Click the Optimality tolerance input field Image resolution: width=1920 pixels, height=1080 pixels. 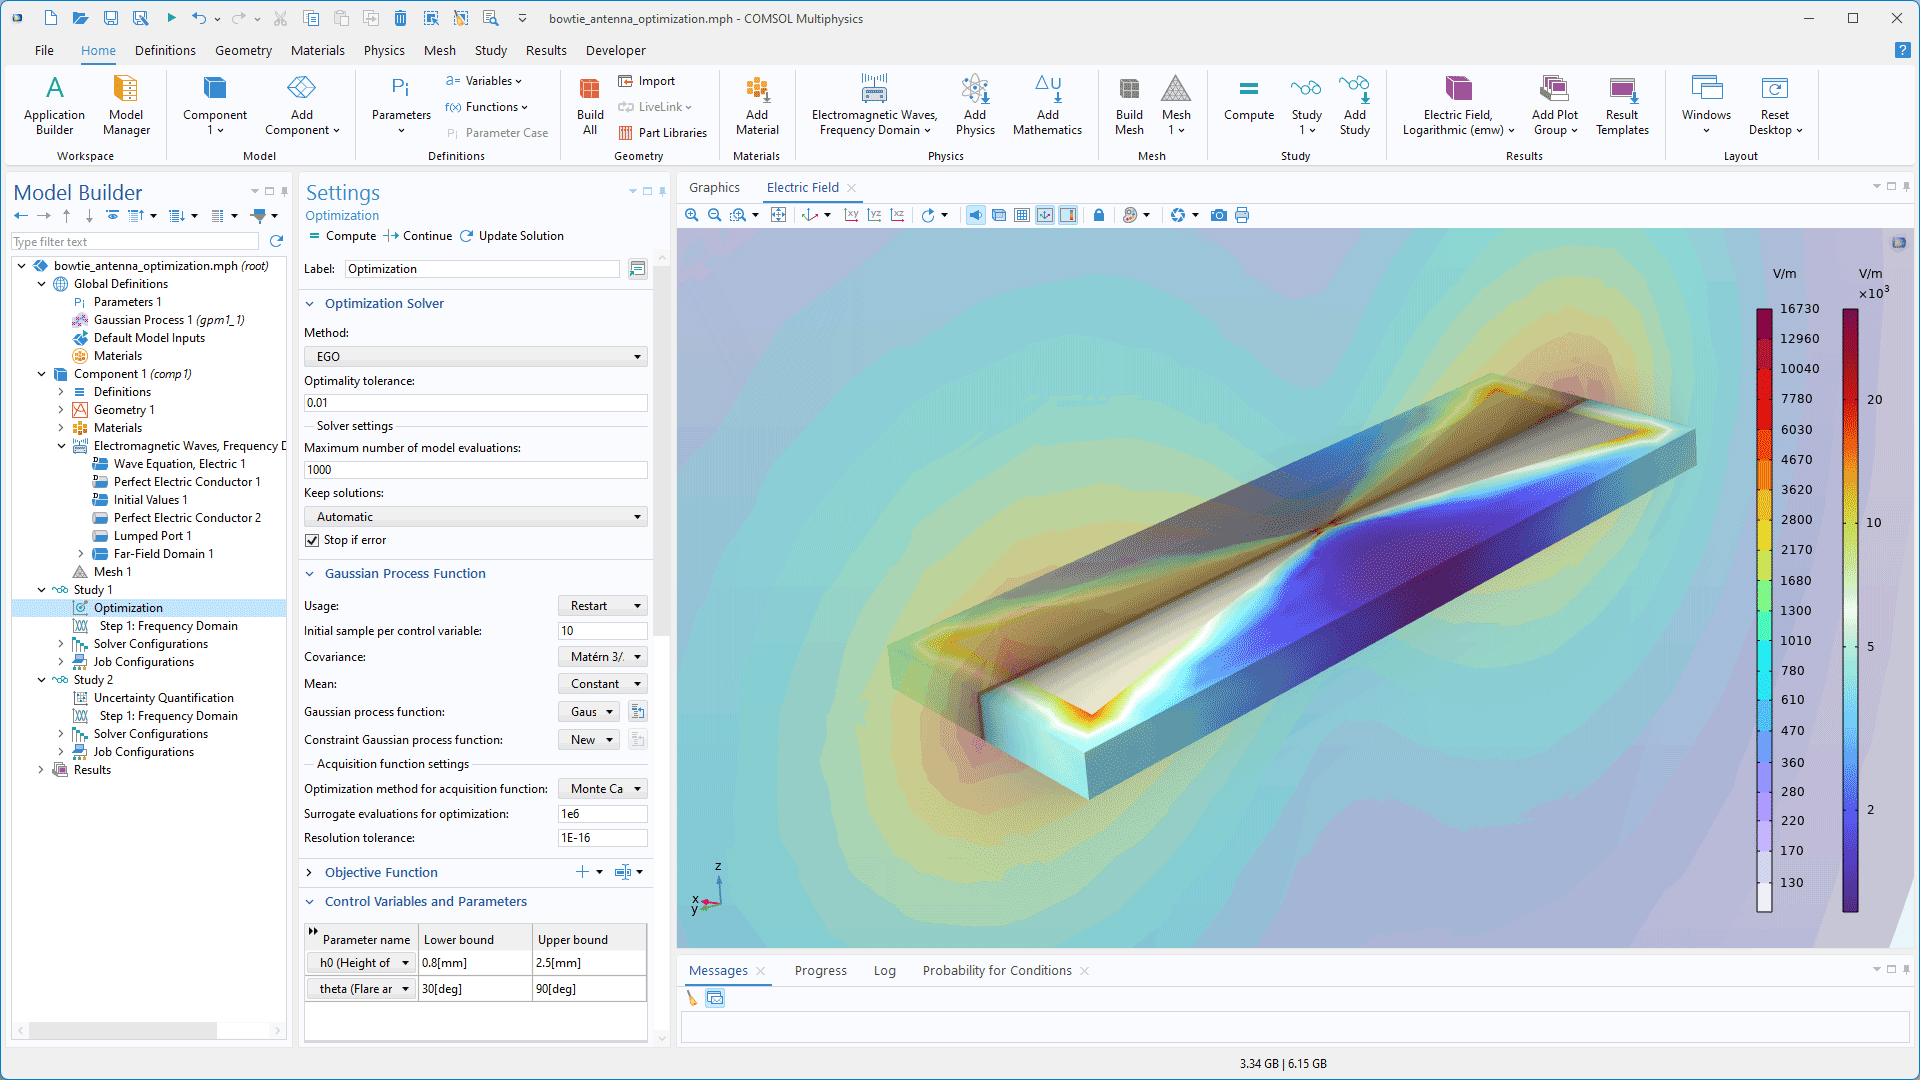coord(475,403)
